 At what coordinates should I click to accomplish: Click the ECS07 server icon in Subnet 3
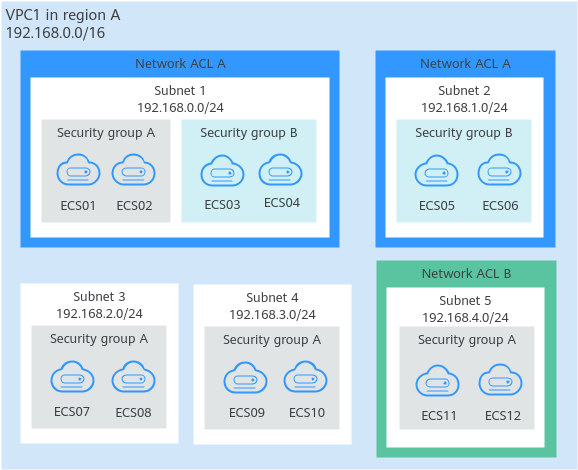point(72,377)
